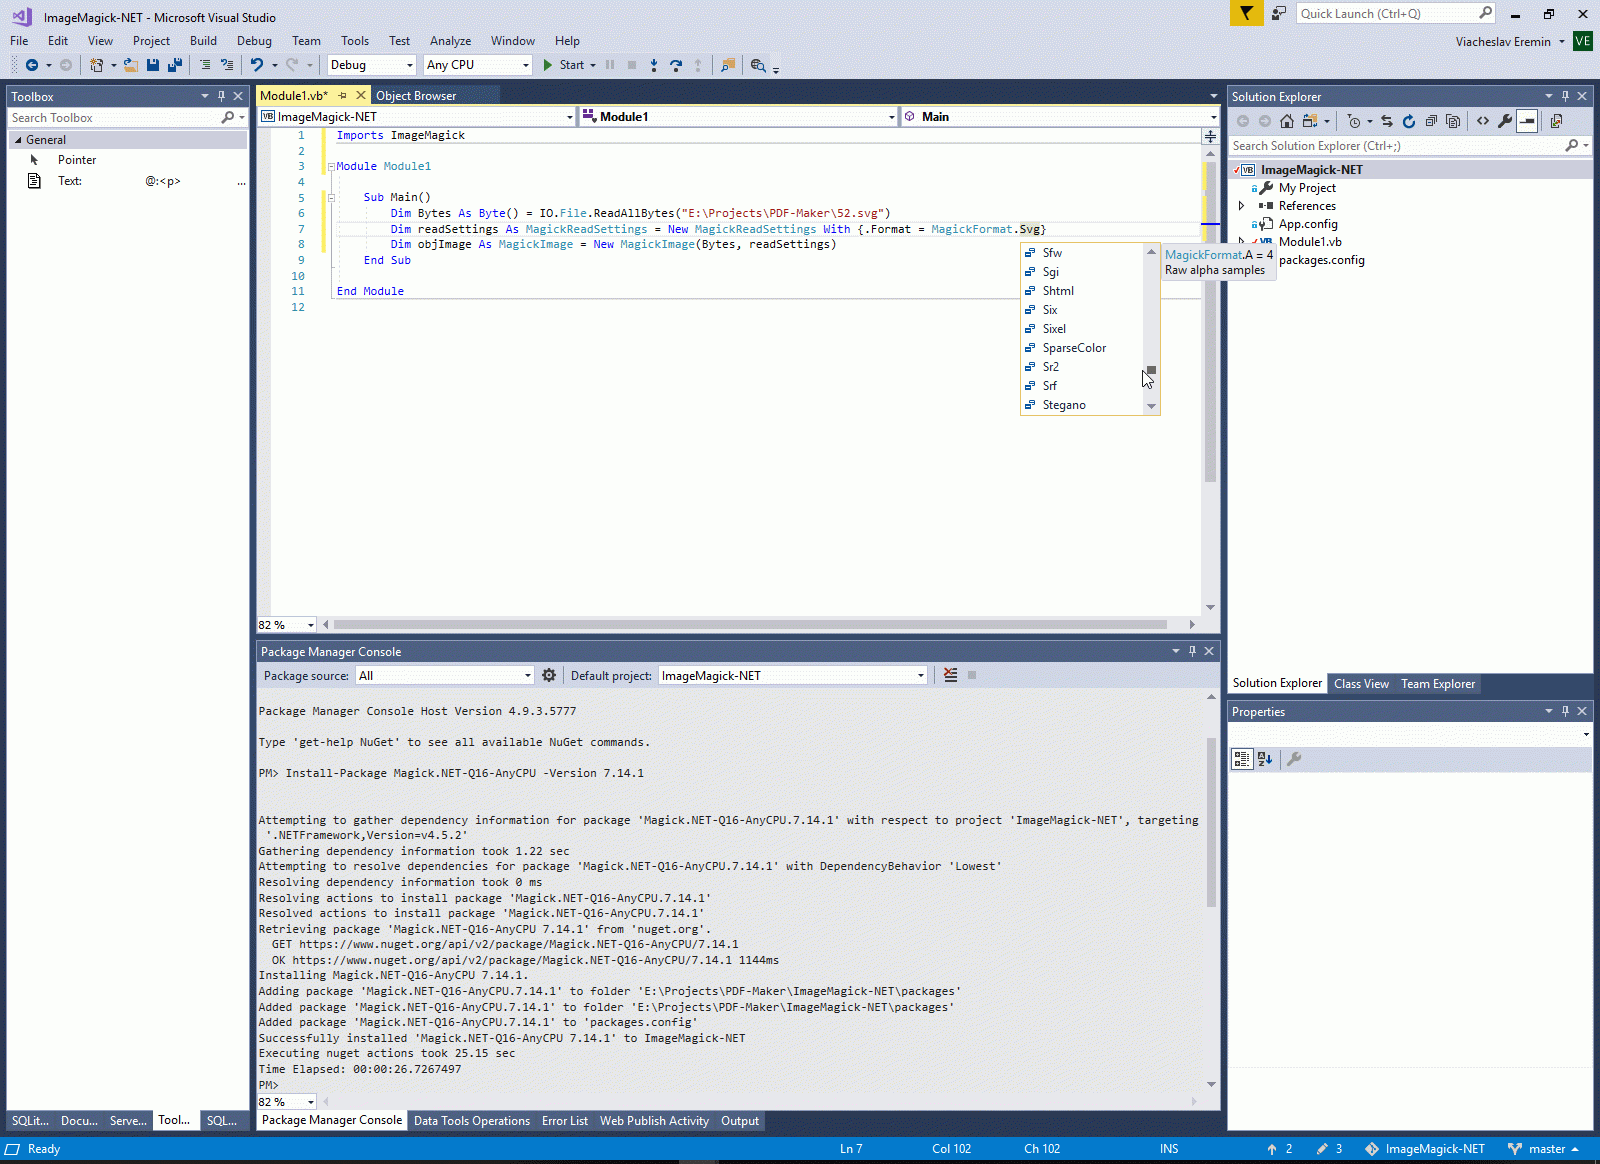Toggle Auto Hide pin on Package Manager Console
This screenshot has width=1600, height=1164.
tap(1192, 651)
